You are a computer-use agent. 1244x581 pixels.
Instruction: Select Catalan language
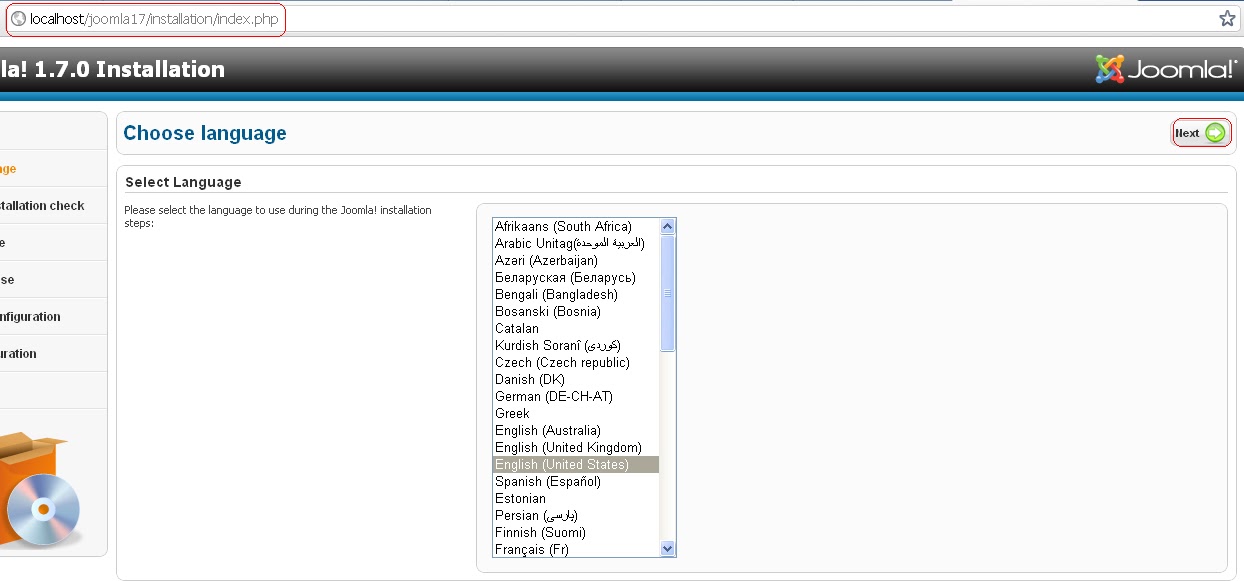point(576,329)
